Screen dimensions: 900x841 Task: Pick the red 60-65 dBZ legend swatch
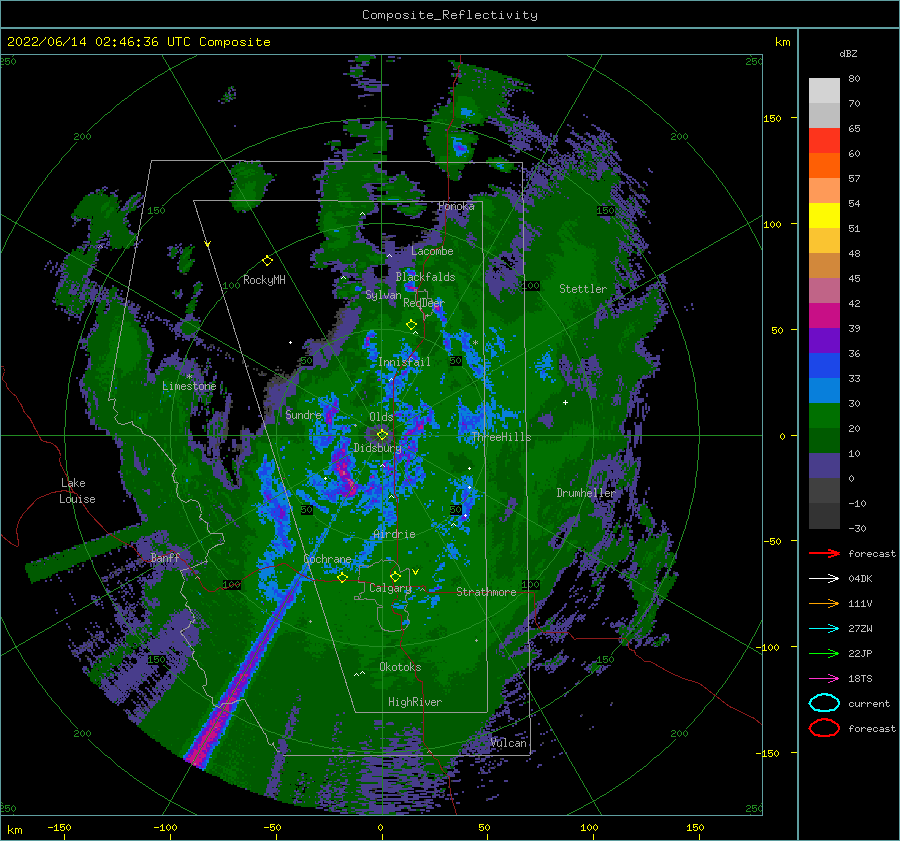tap(824, 141)
